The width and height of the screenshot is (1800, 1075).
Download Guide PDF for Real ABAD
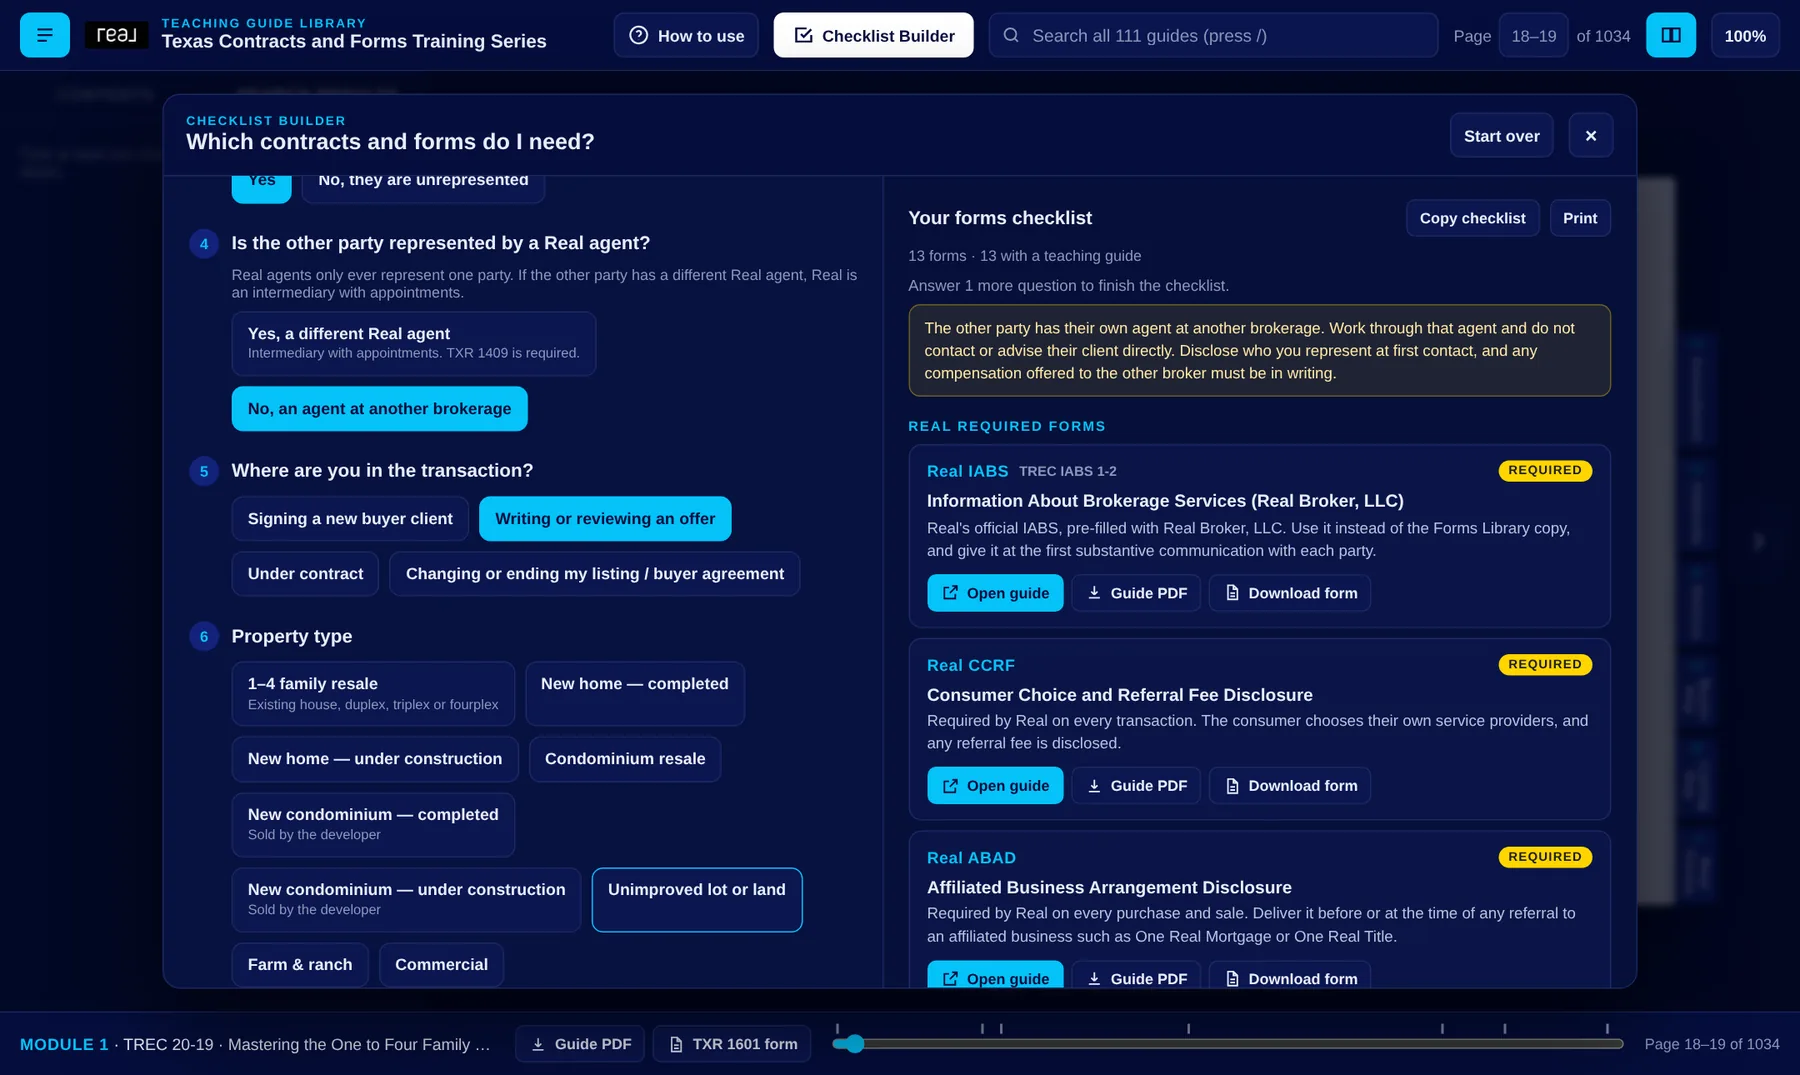[x=1136, y=975]
